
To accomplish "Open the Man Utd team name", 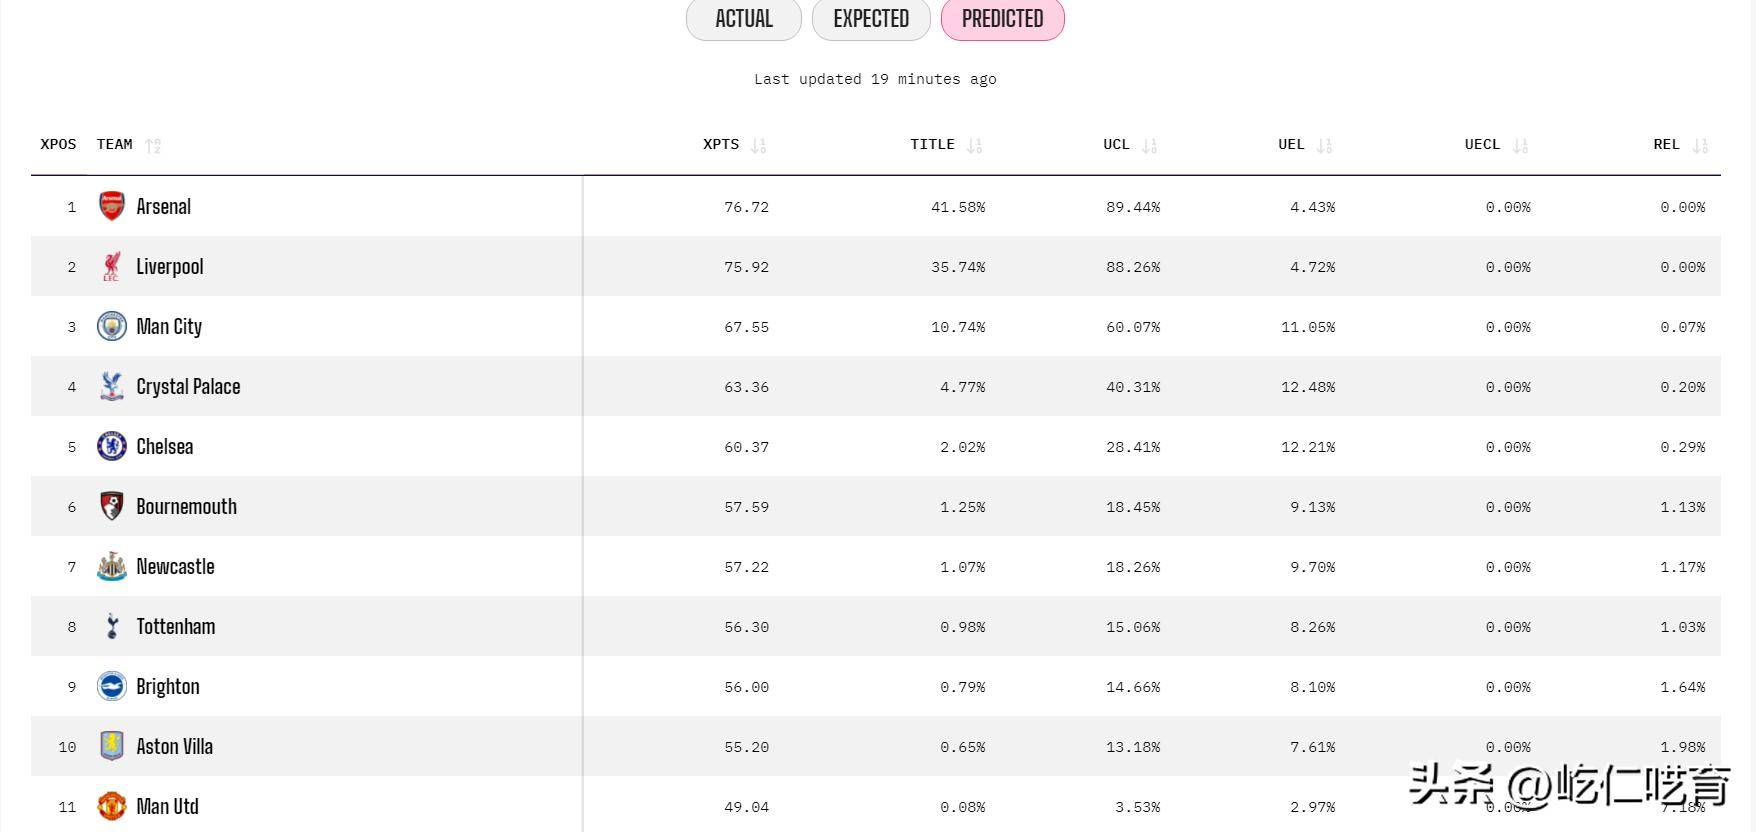I will [x=167, y=806].
